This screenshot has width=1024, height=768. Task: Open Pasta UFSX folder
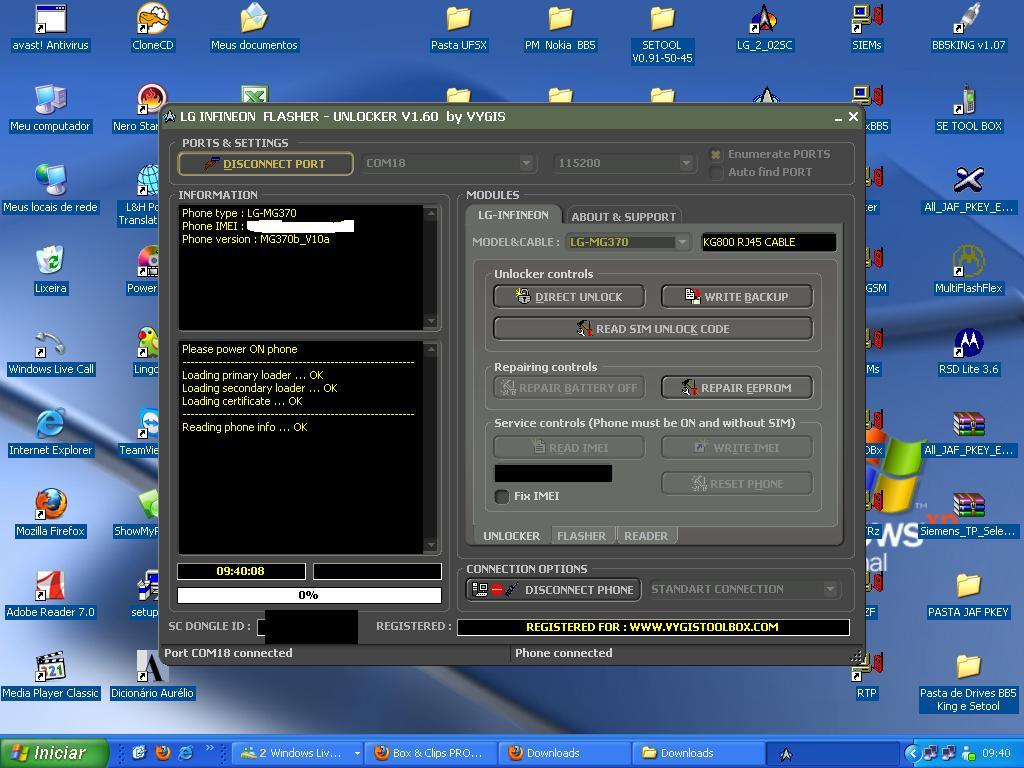(458, 27)
